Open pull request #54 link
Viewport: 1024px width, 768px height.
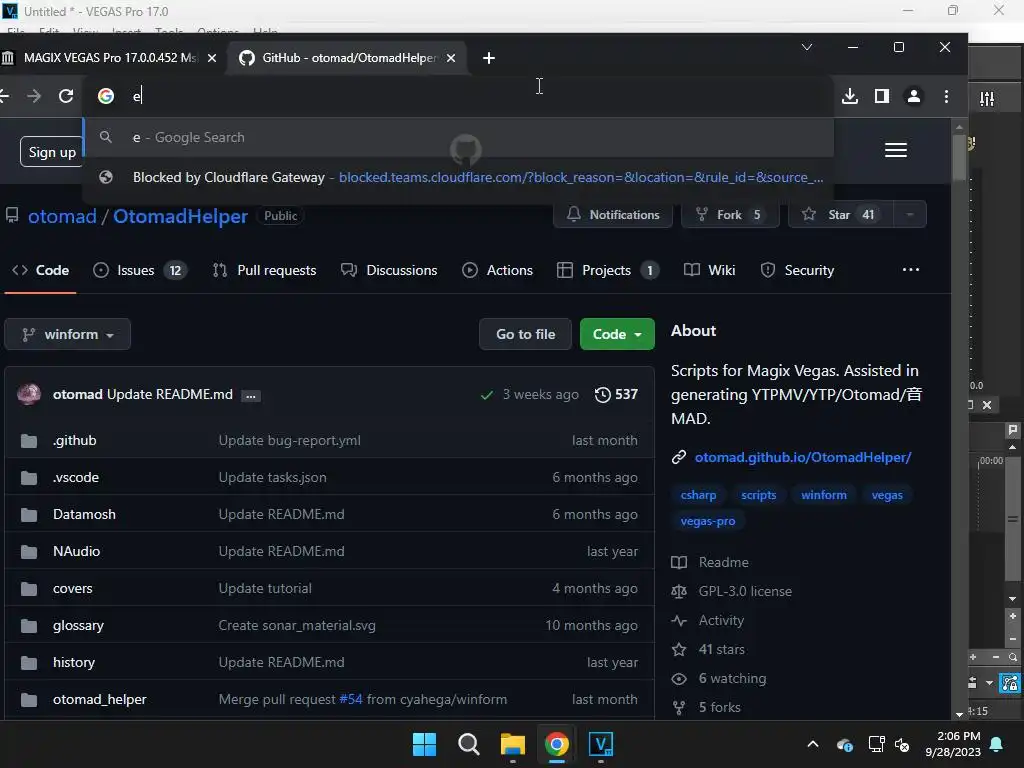click(351, 699)
